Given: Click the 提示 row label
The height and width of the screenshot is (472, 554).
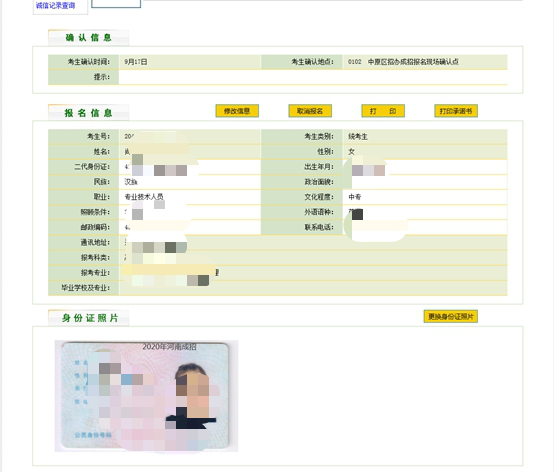Looking at the screenshot, I should pyautogui.click(x=102, y=77).
